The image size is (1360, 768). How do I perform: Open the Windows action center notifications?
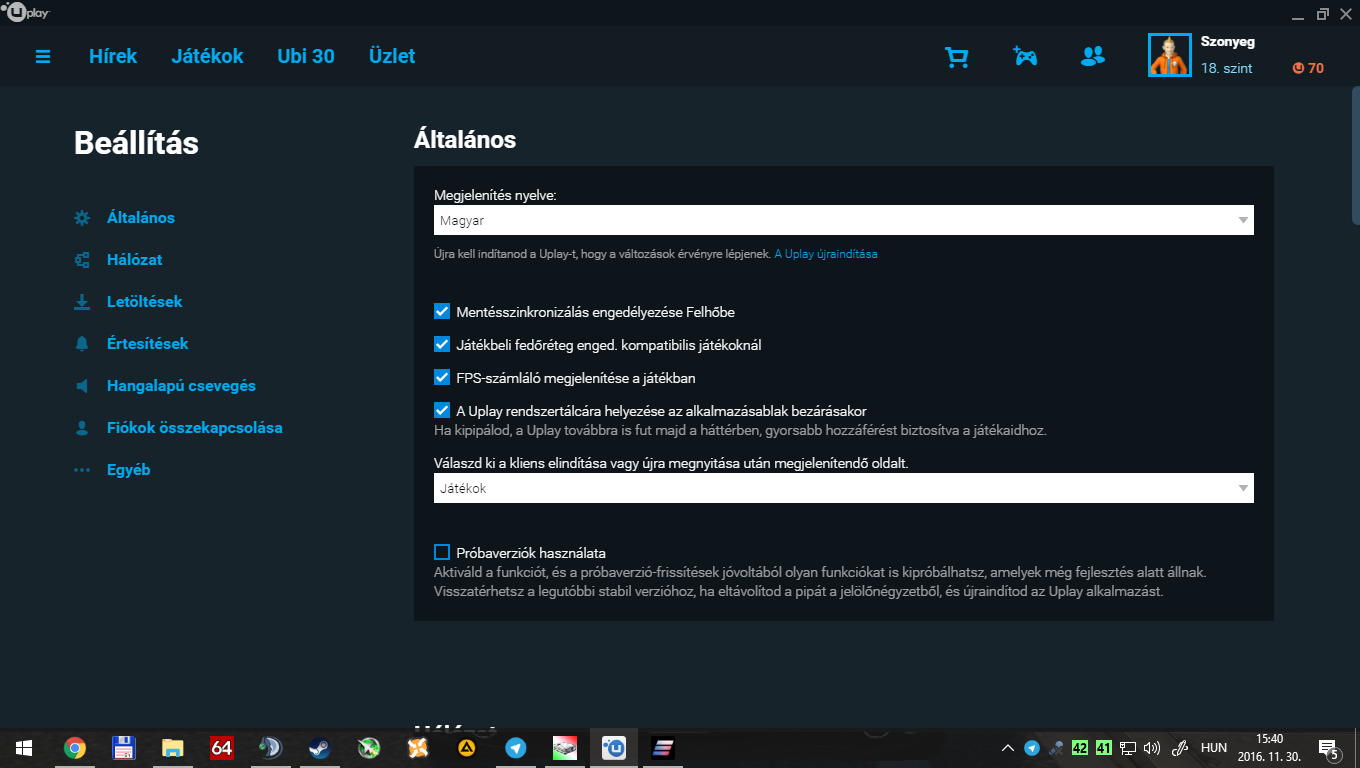(1329, 748)
